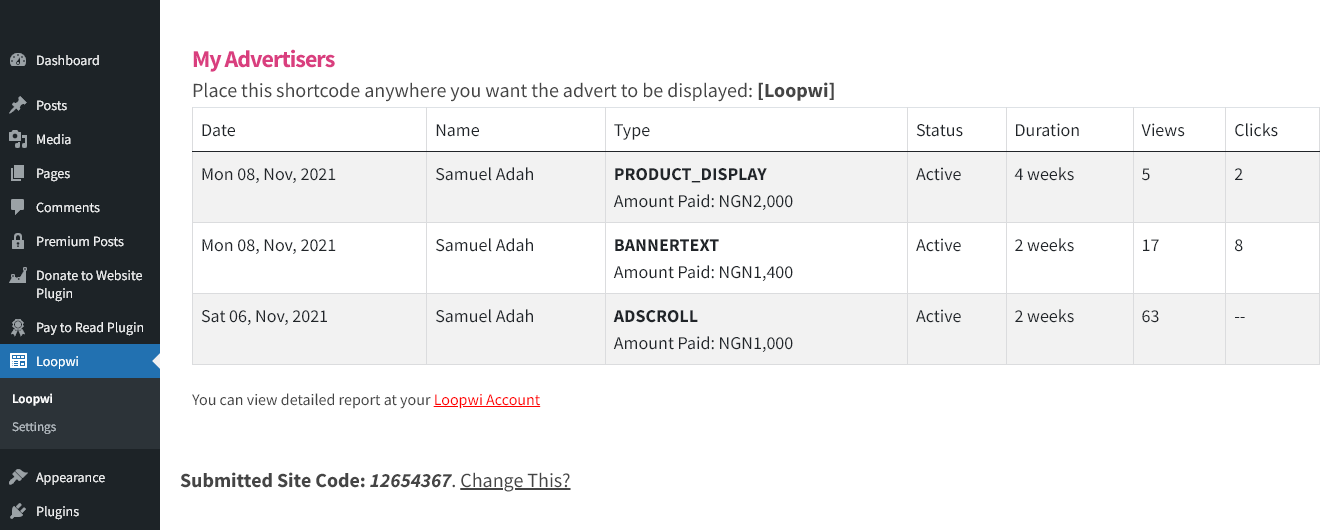Click the Views column header

click(1163, 130)
